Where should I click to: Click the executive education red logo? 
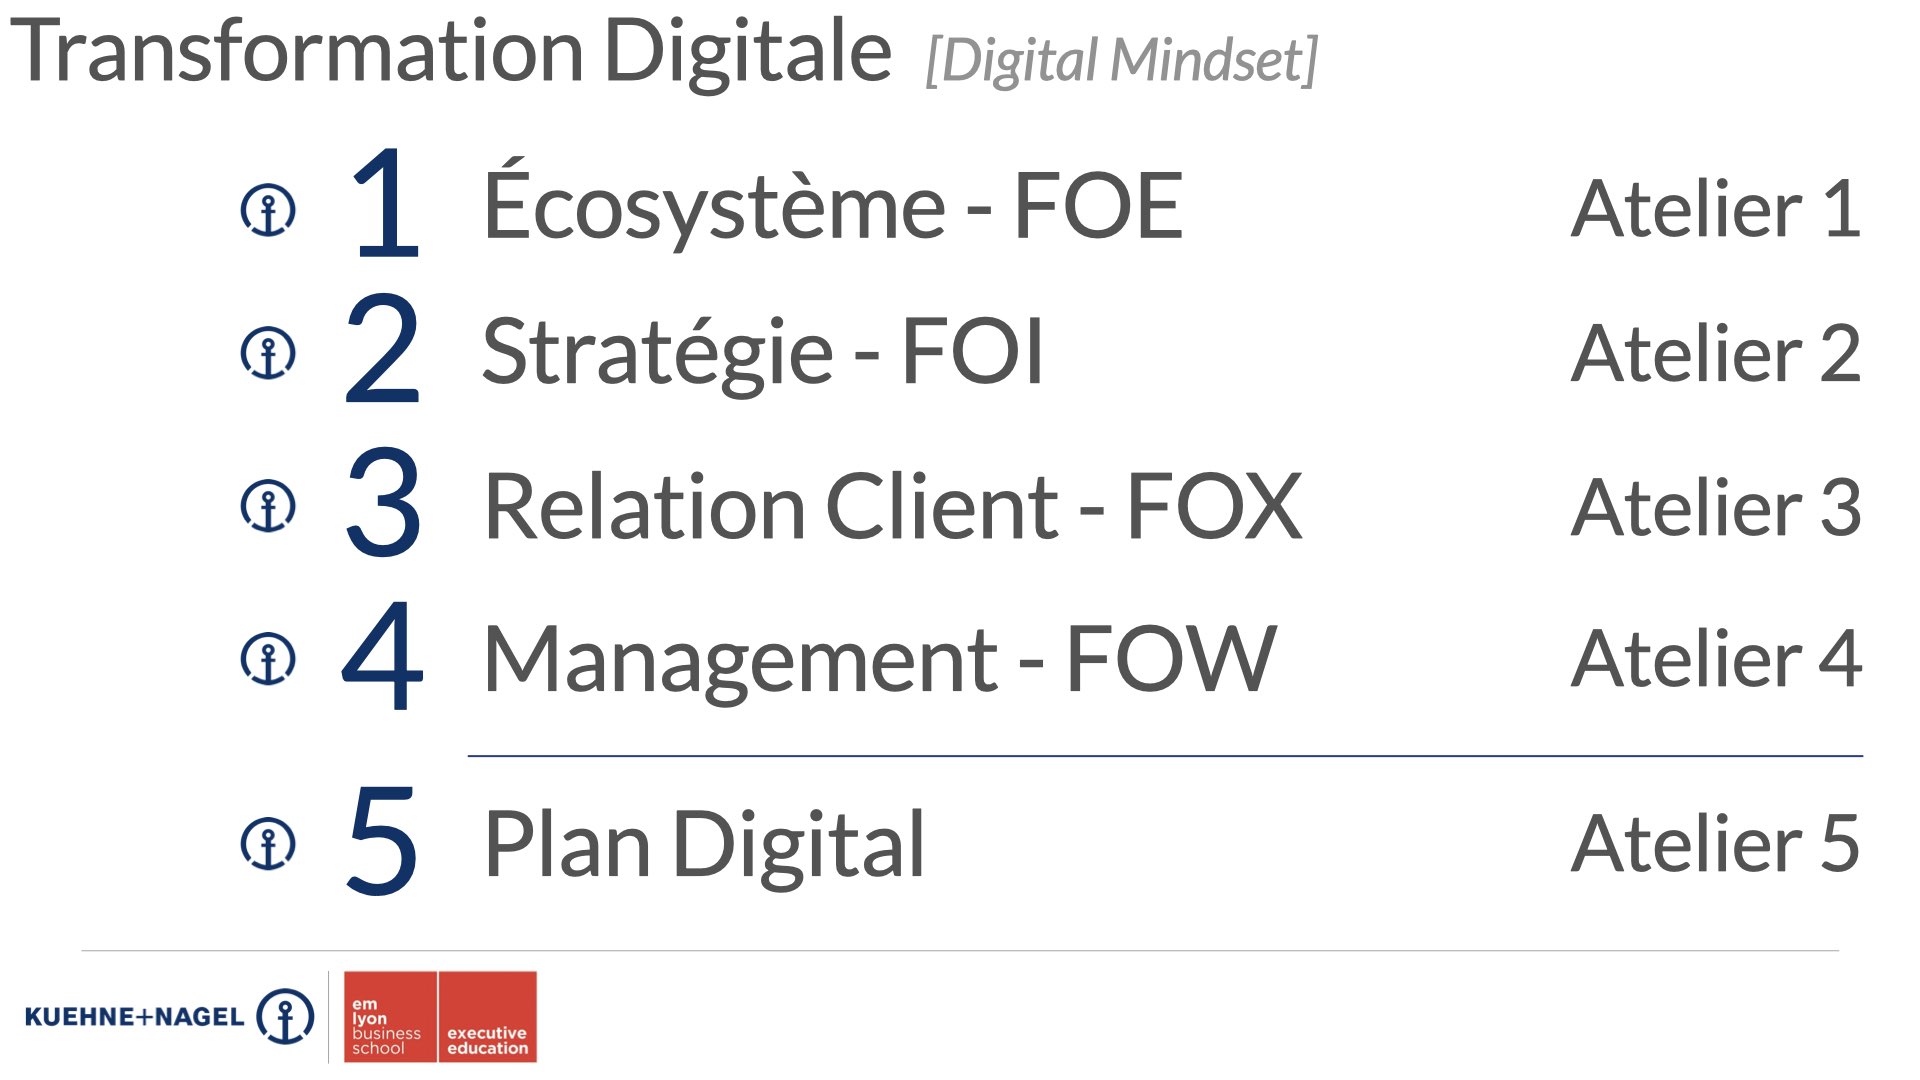(x=487, y=1017)
